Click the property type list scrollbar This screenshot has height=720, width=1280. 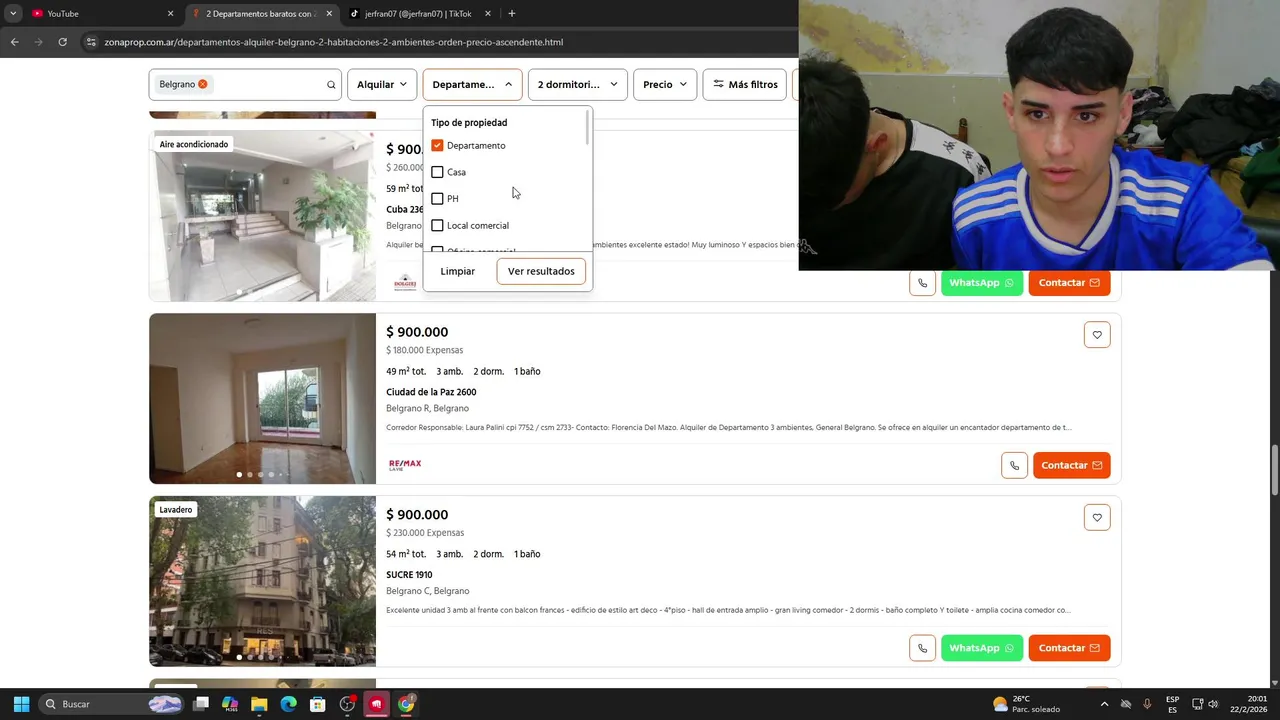[587, 129]
